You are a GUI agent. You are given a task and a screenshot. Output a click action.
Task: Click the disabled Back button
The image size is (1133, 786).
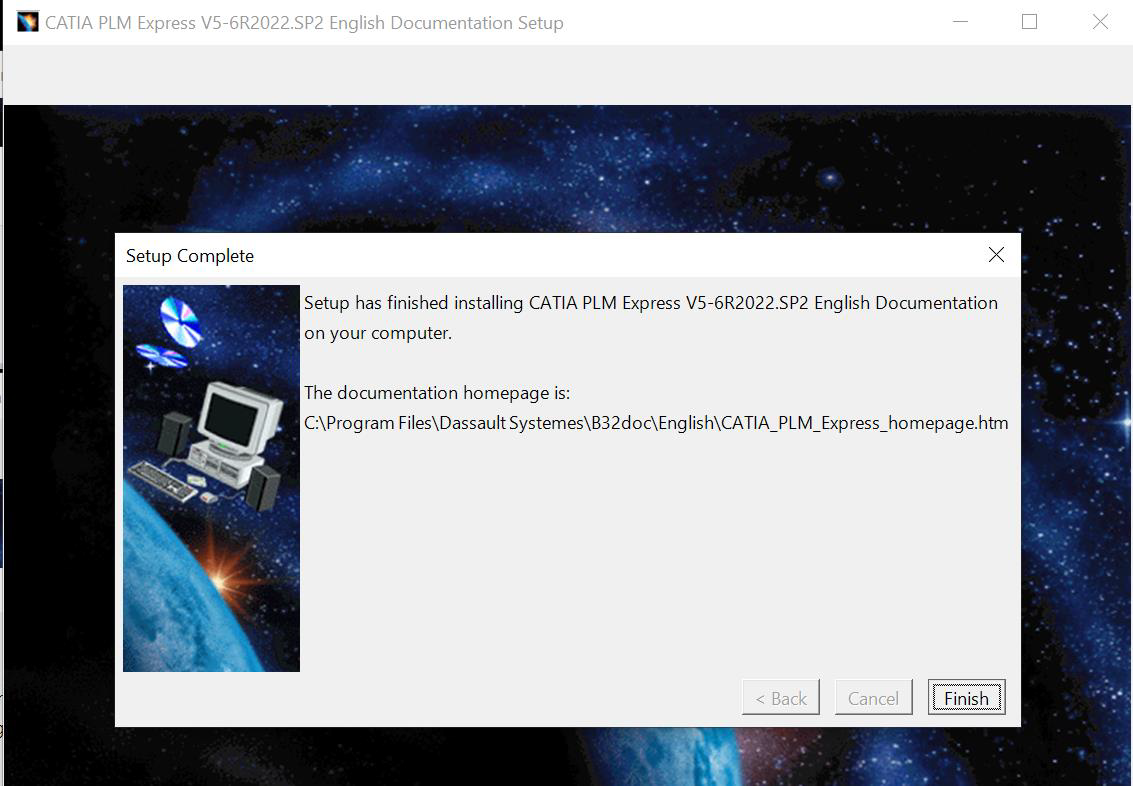coord(781,697)
